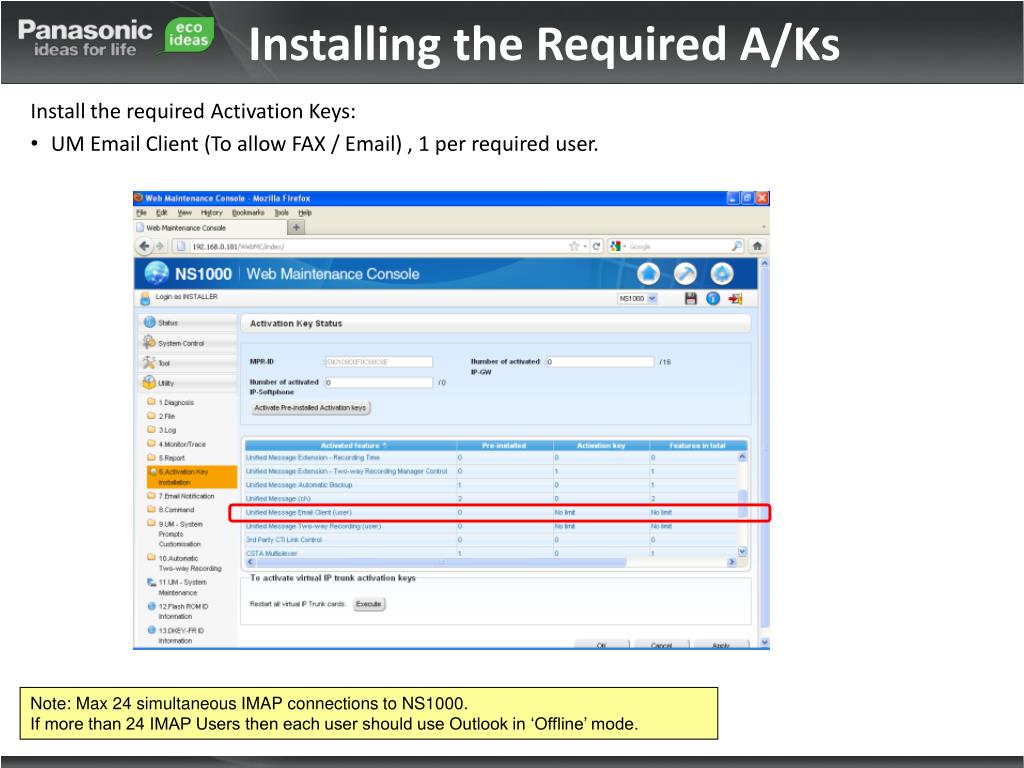Click the Firefox forward arrow
Viewport: 1024px width, 768px height.
click(x=159, y=246)
